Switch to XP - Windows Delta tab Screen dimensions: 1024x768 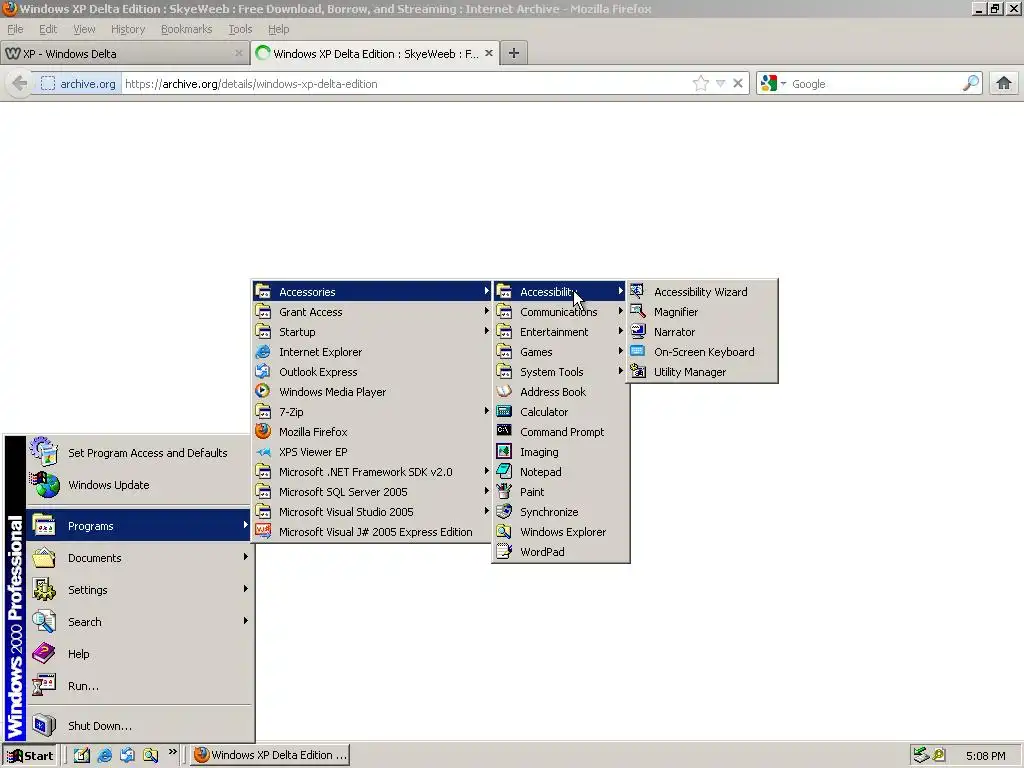click(124, 54)
